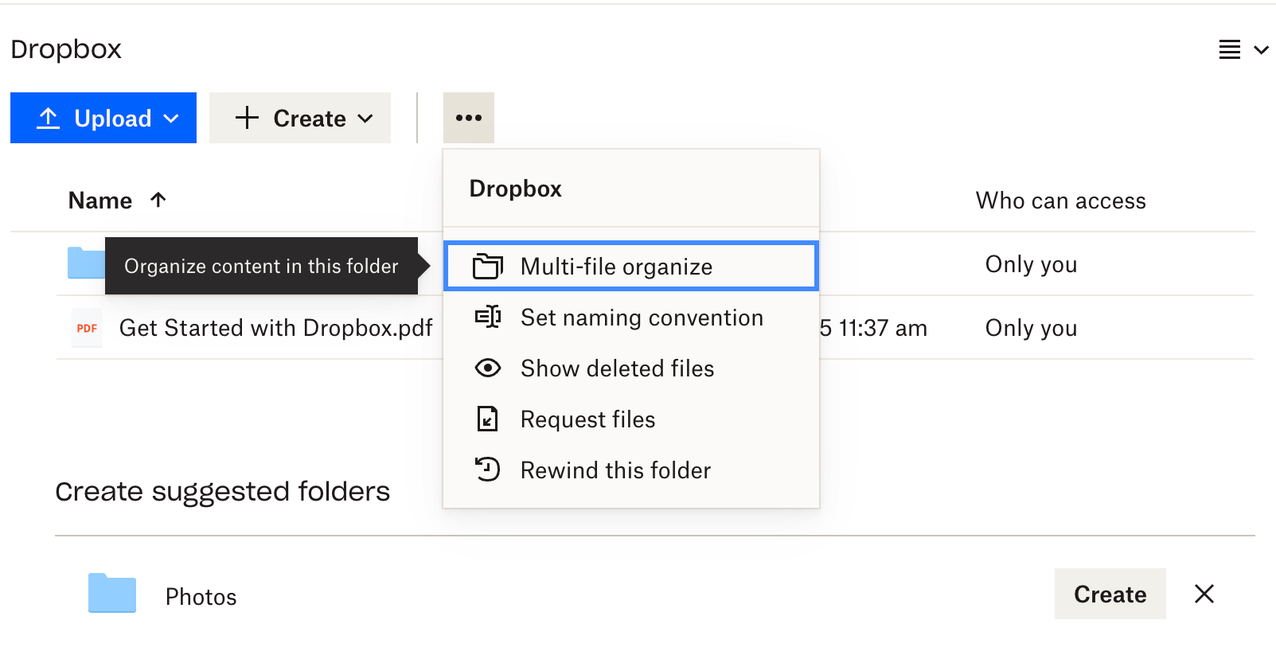Expand the Create dropdown
The width and height of the screenshot is (1276, 651).
[363, 117]
